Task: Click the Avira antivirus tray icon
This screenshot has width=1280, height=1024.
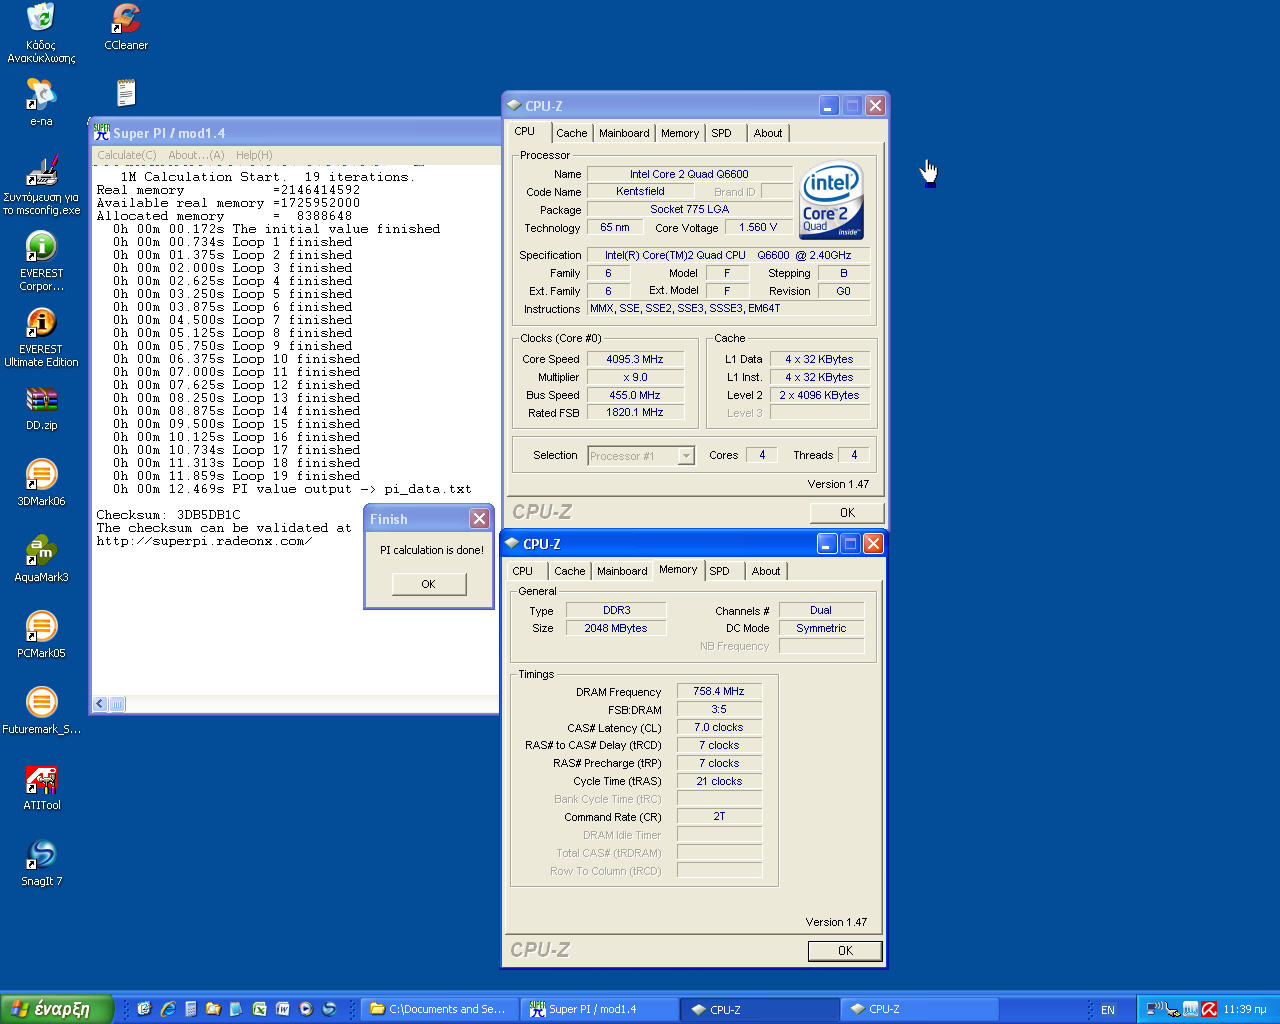Action: (1209, 1009)
